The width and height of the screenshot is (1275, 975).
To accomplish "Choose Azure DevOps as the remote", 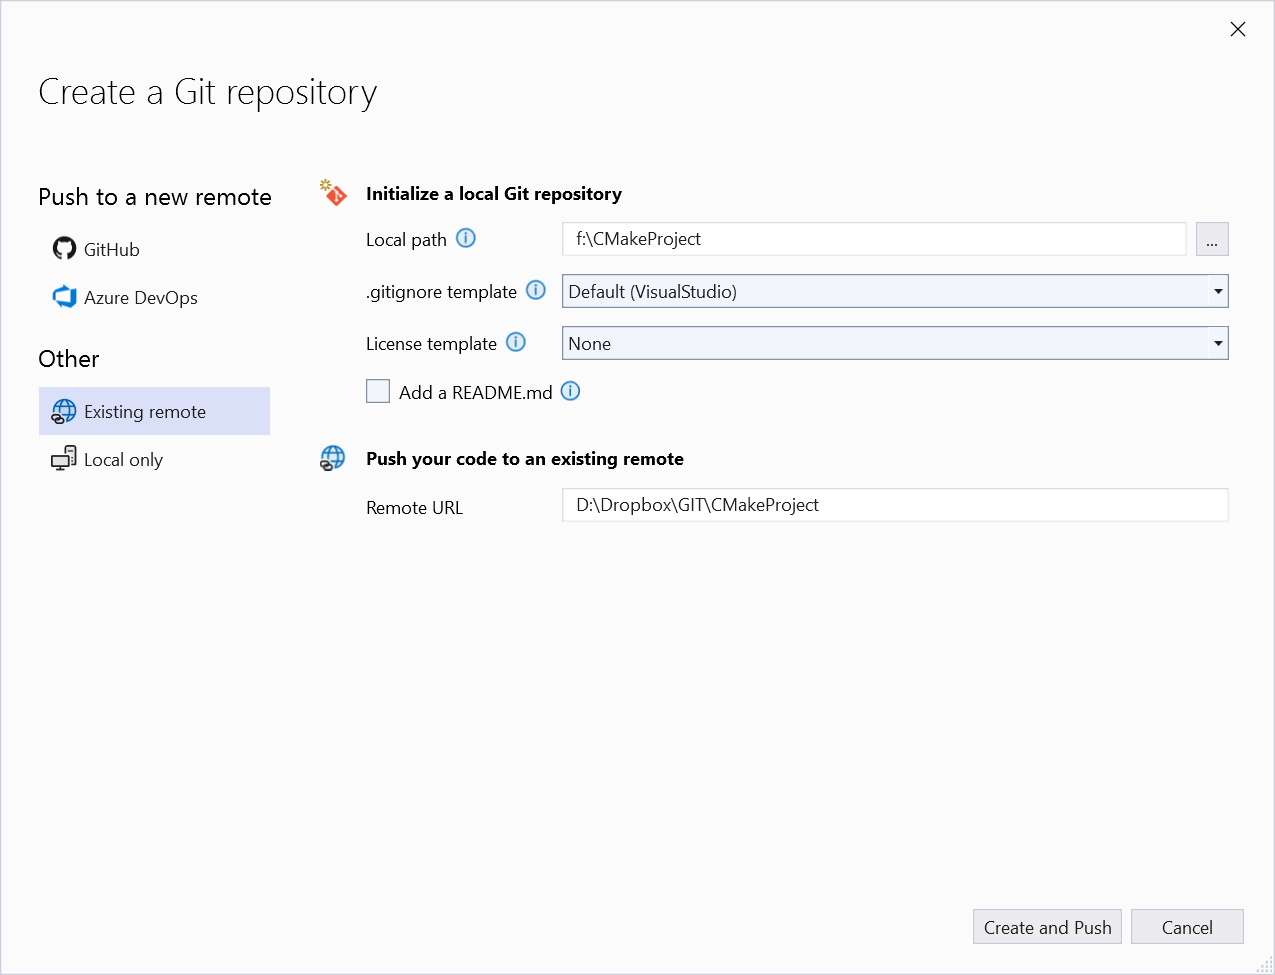I will coord(140,298).
